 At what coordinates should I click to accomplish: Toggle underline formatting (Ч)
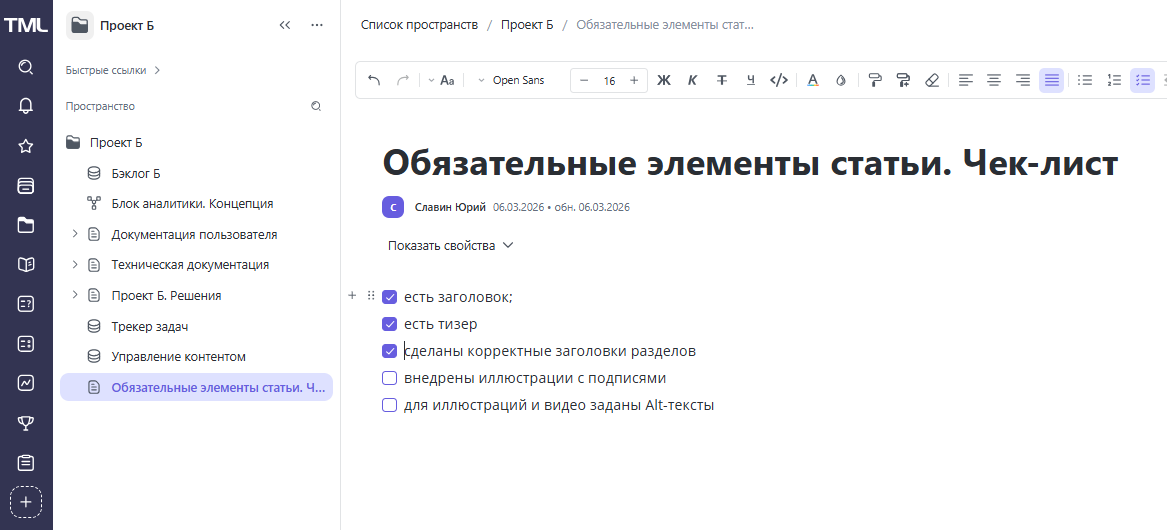(750, 80)
